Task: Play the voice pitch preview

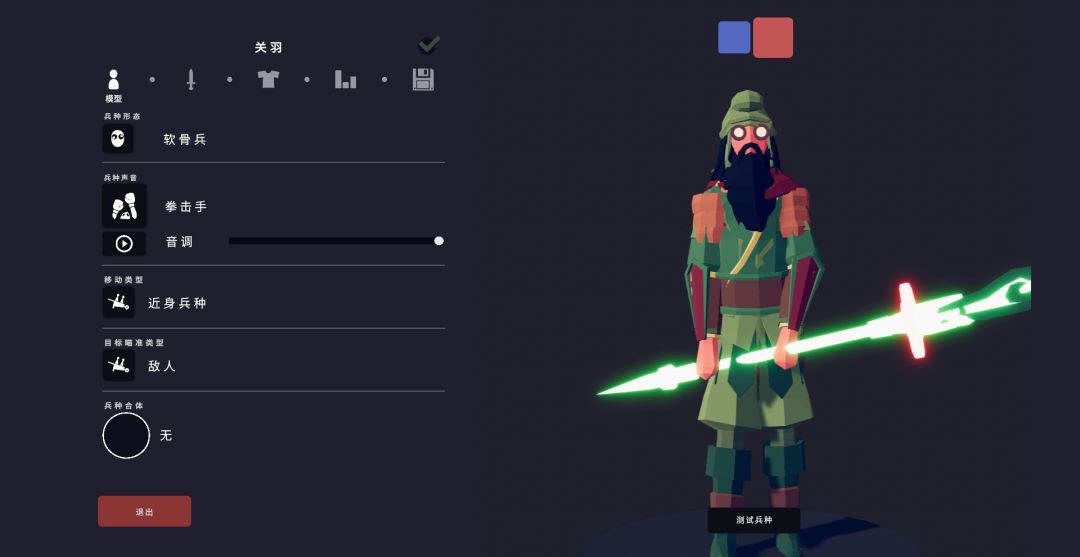Action: 124,243
